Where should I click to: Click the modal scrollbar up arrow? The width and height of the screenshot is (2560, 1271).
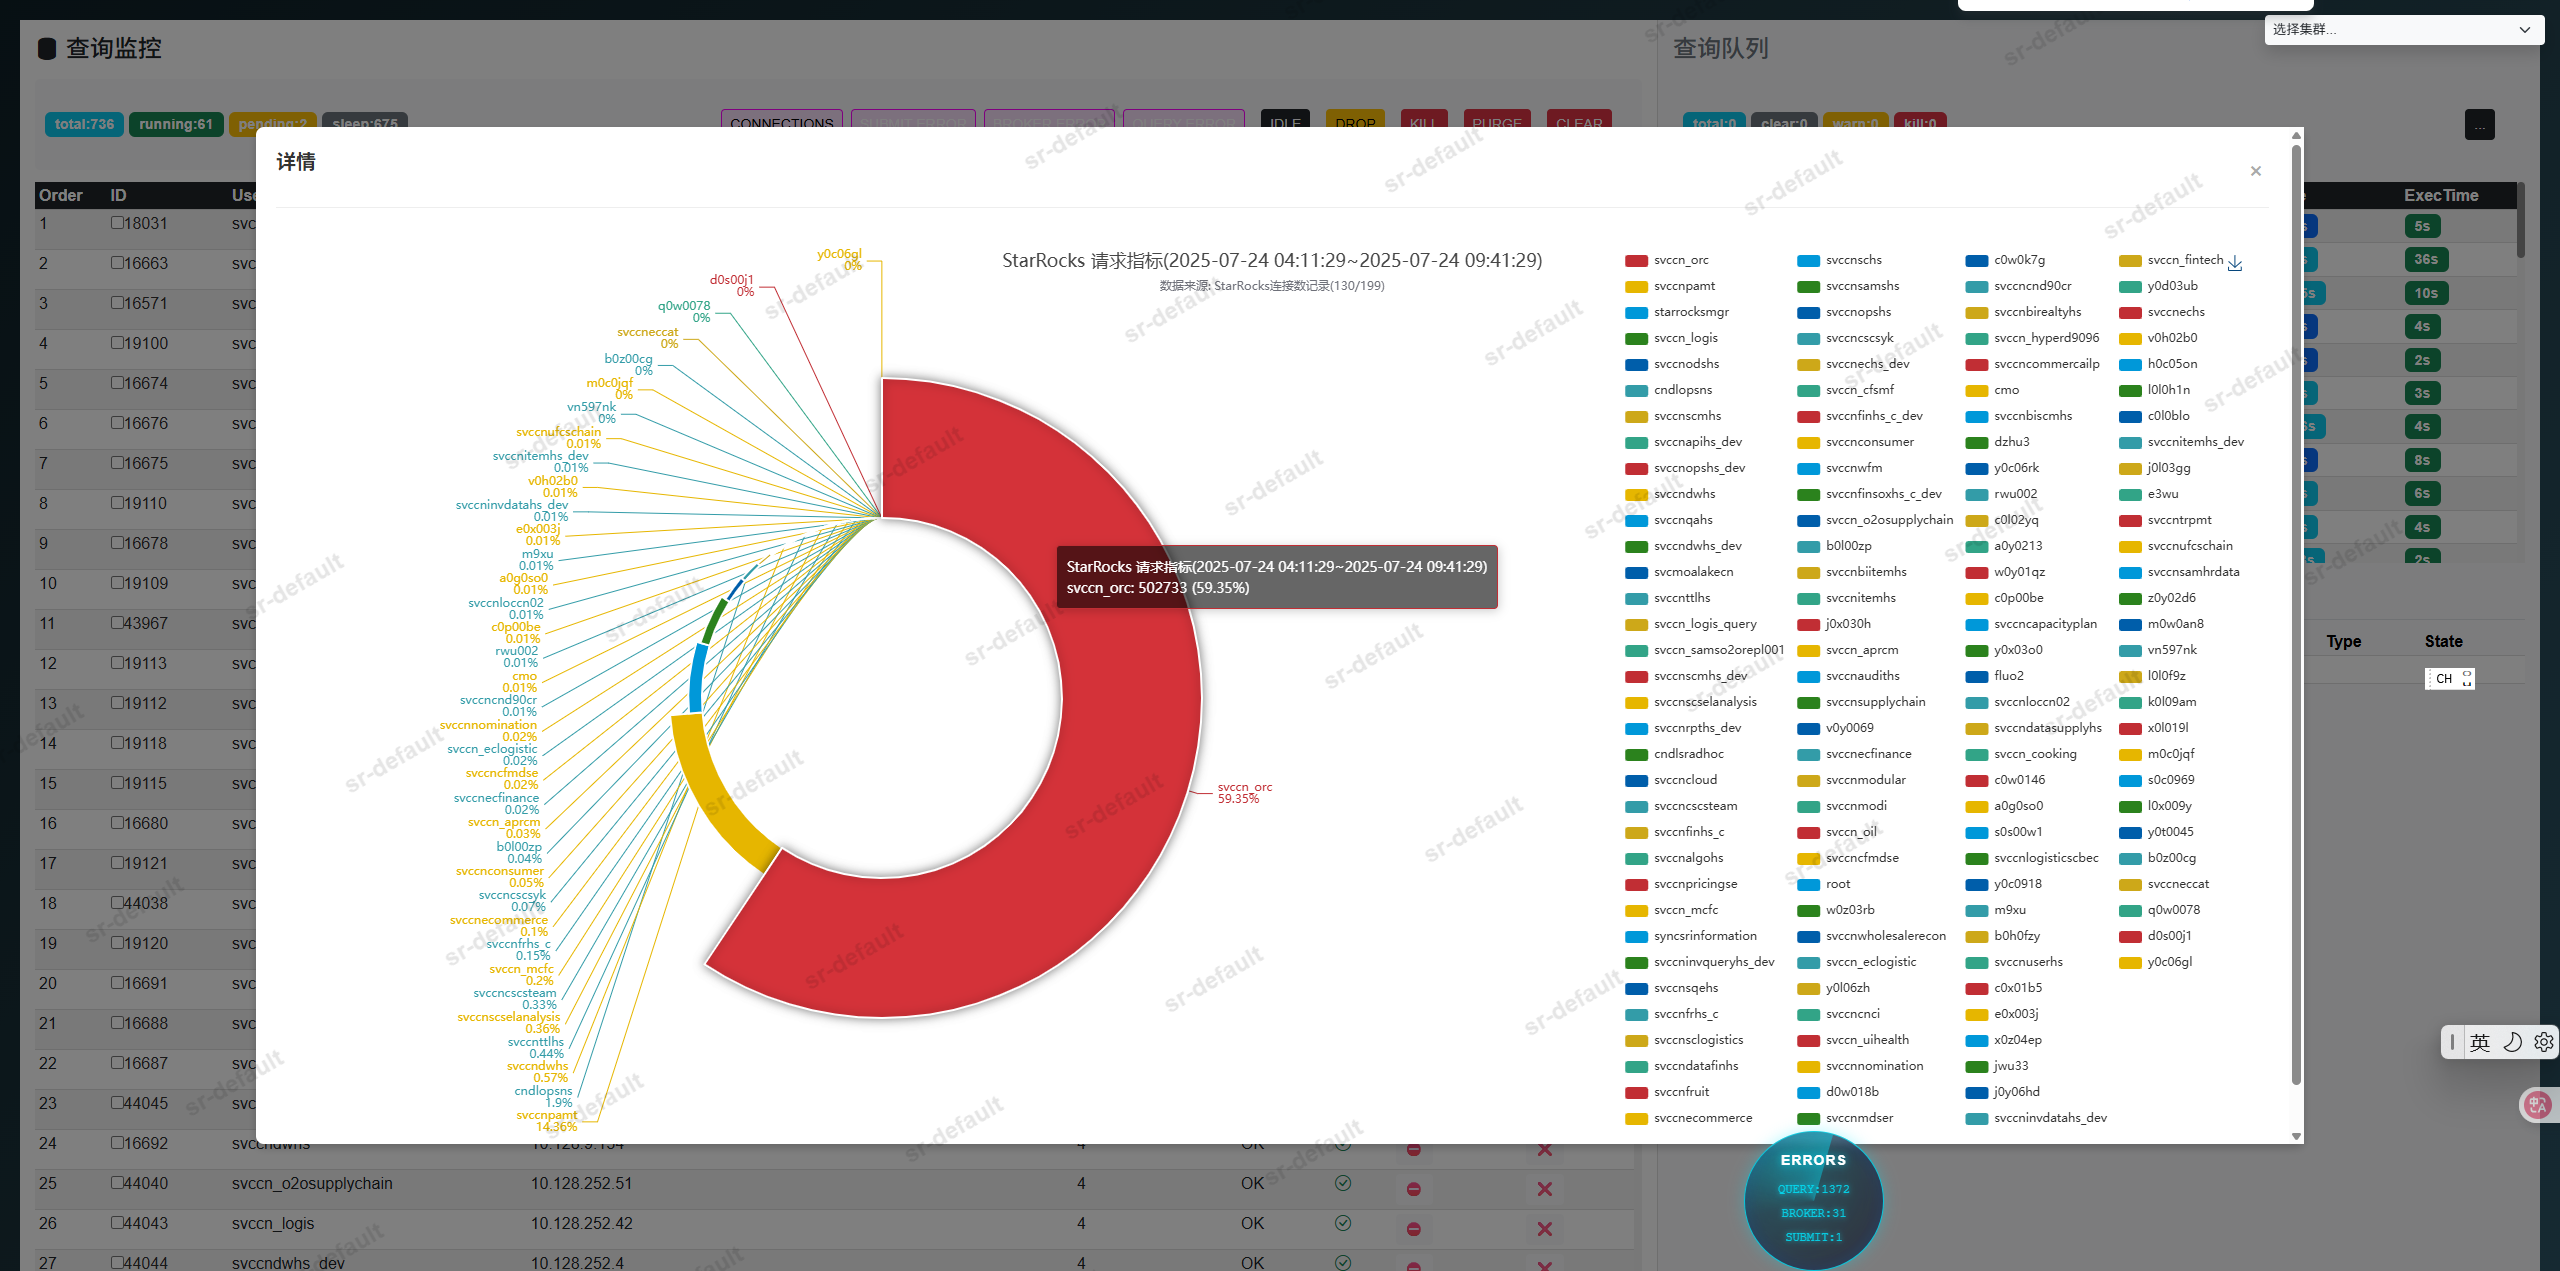pos(2296,135)
